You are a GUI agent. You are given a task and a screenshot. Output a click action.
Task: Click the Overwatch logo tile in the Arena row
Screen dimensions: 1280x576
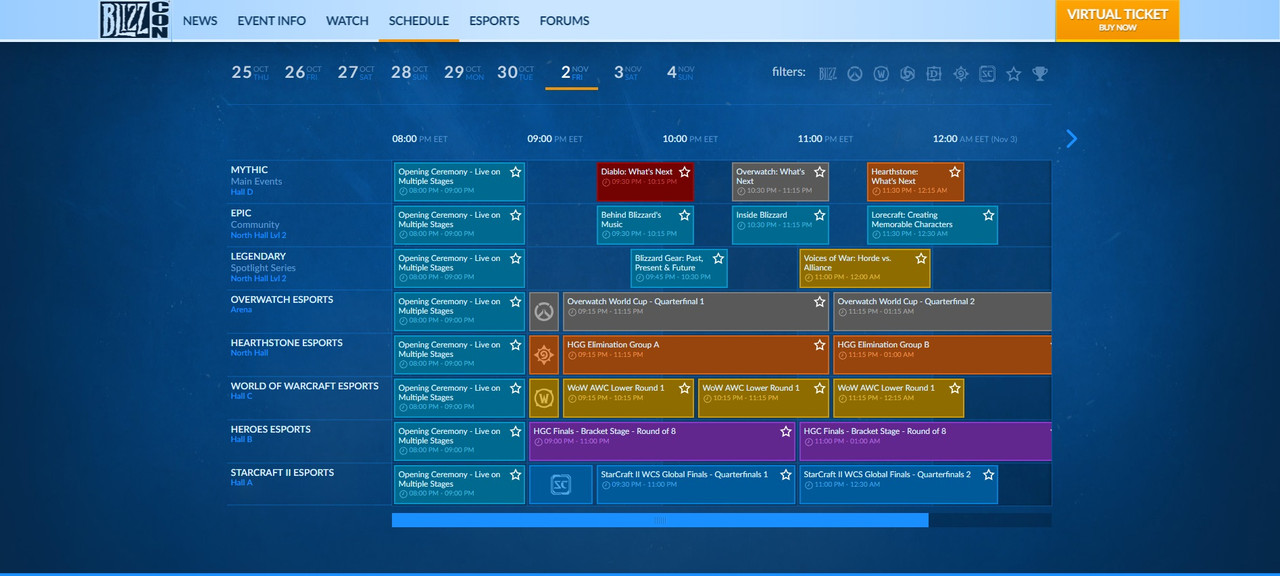coord(544,311)
